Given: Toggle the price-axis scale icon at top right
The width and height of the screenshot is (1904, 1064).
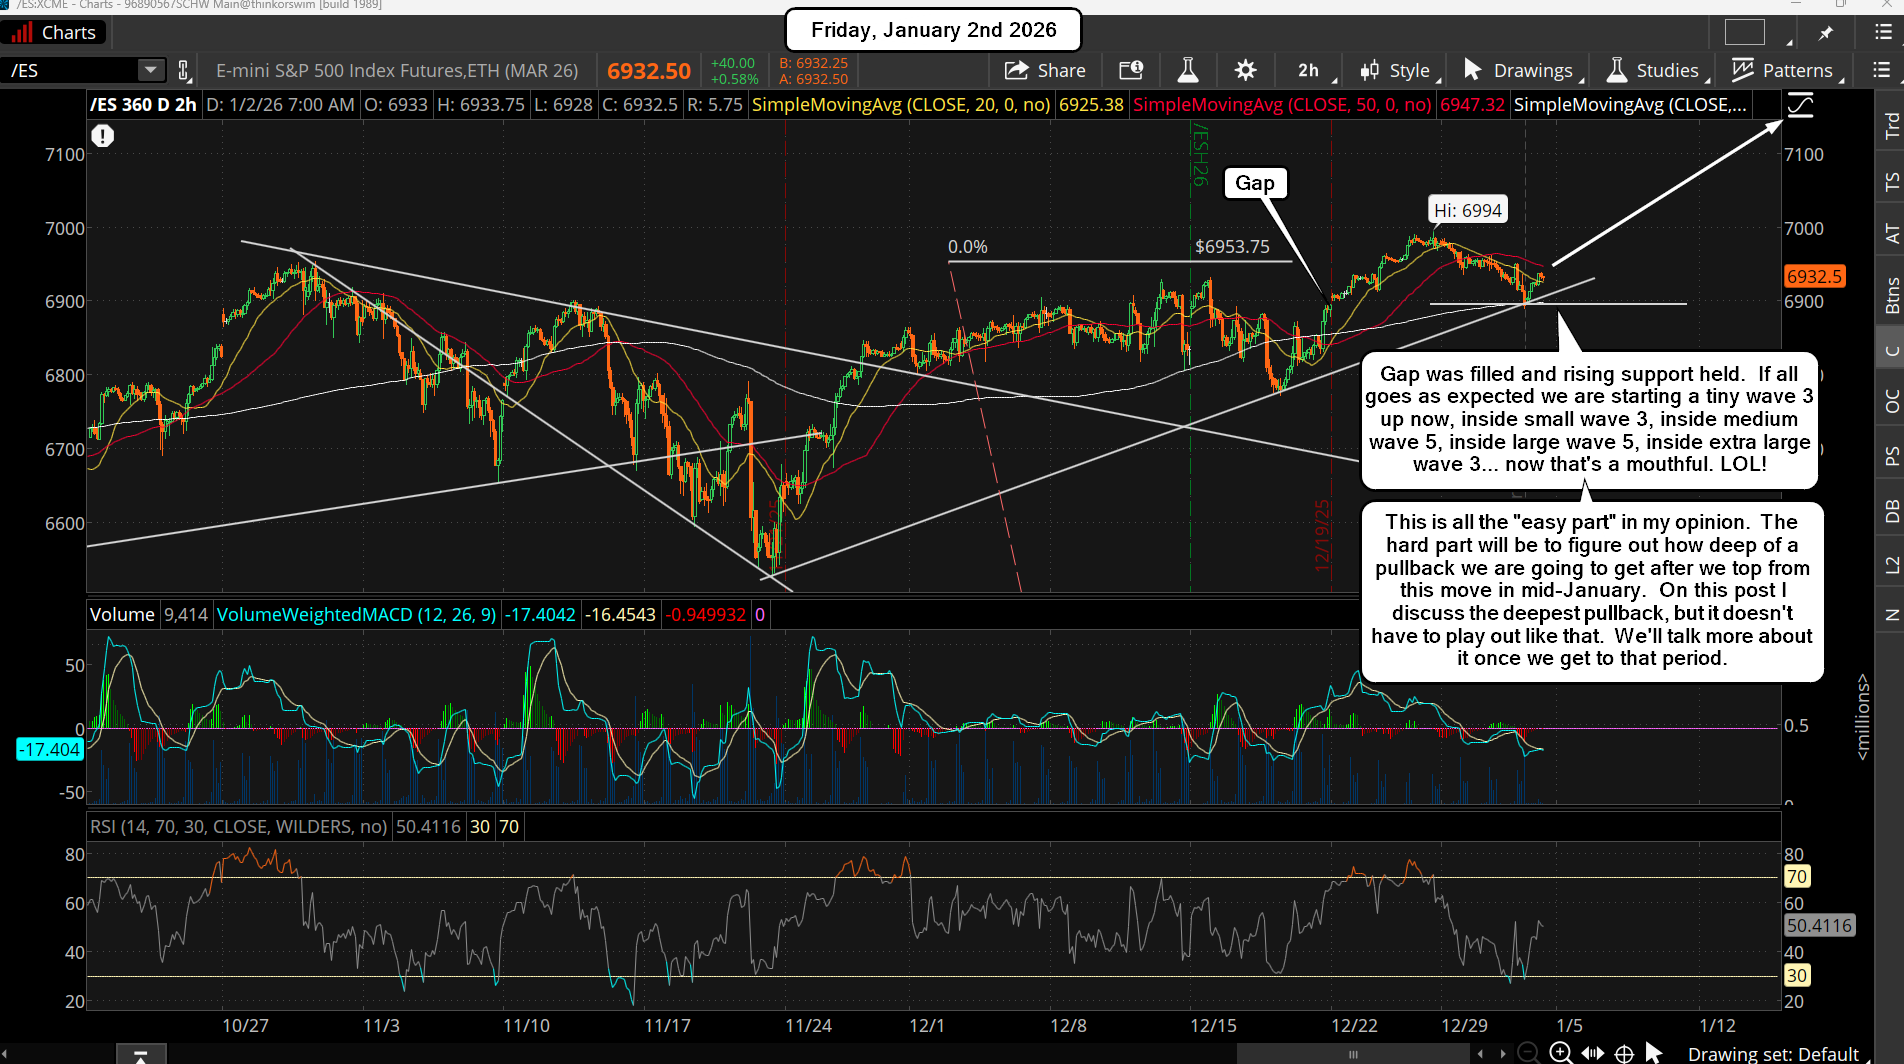Looking at the screenshot, I should point(1800,105).
